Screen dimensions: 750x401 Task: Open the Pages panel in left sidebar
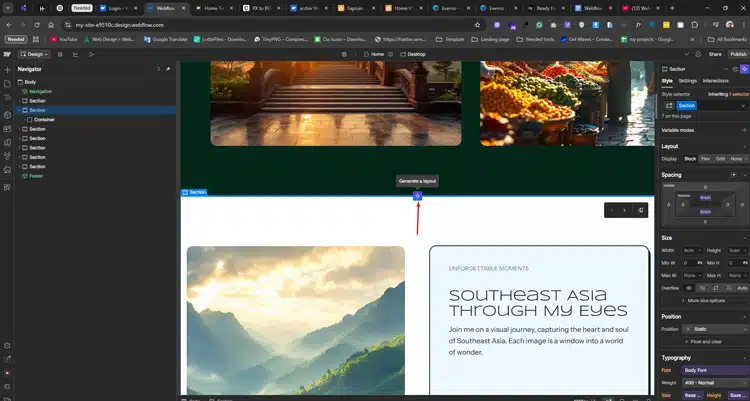coord(7,84)
